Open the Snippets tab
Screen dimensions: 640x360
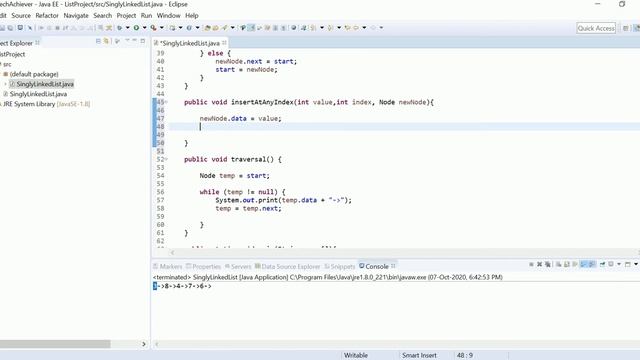340,267
